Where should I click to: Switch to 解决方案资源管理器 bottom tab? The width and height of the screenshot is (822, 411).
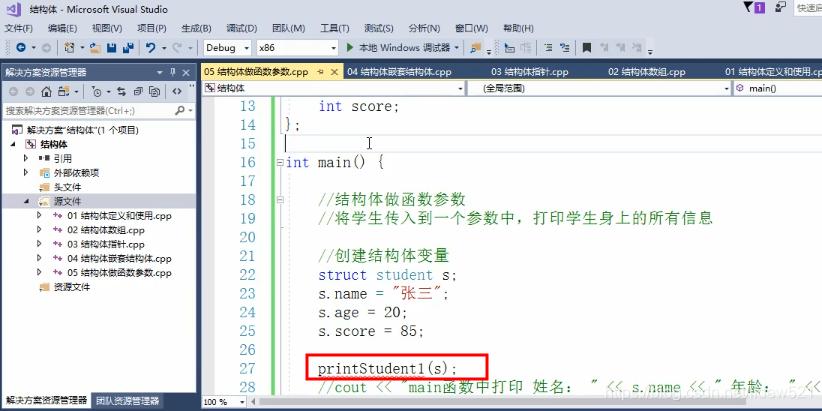[x=46, y=401]
